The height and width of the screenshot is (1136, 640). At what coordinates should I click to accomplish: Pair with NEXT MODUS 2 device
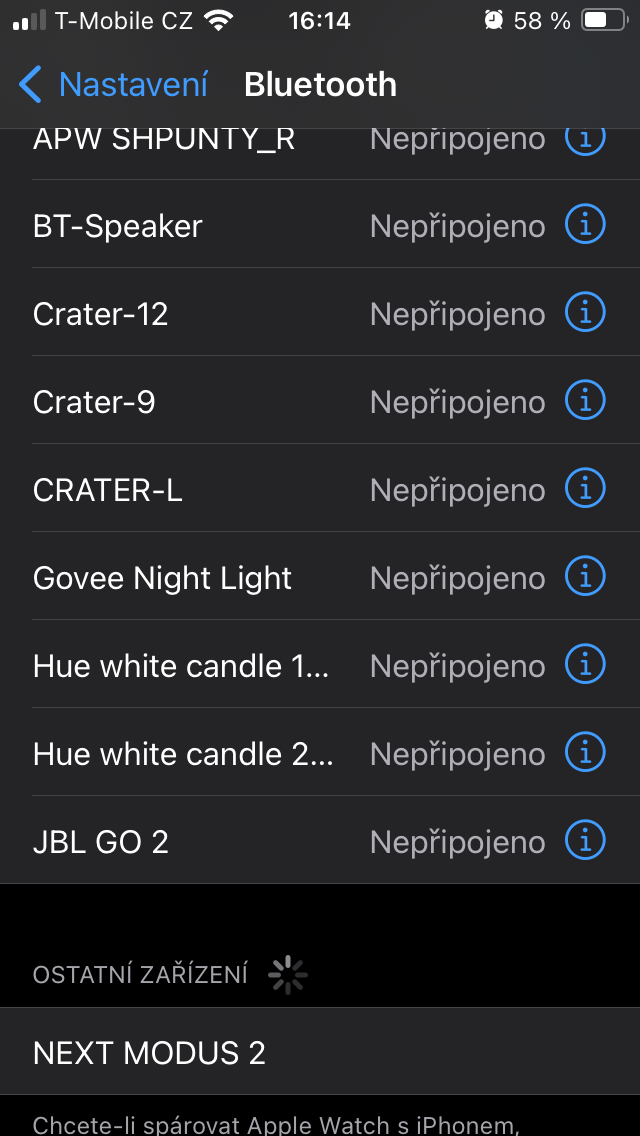pyautogui.click(x=150, y=1053)
